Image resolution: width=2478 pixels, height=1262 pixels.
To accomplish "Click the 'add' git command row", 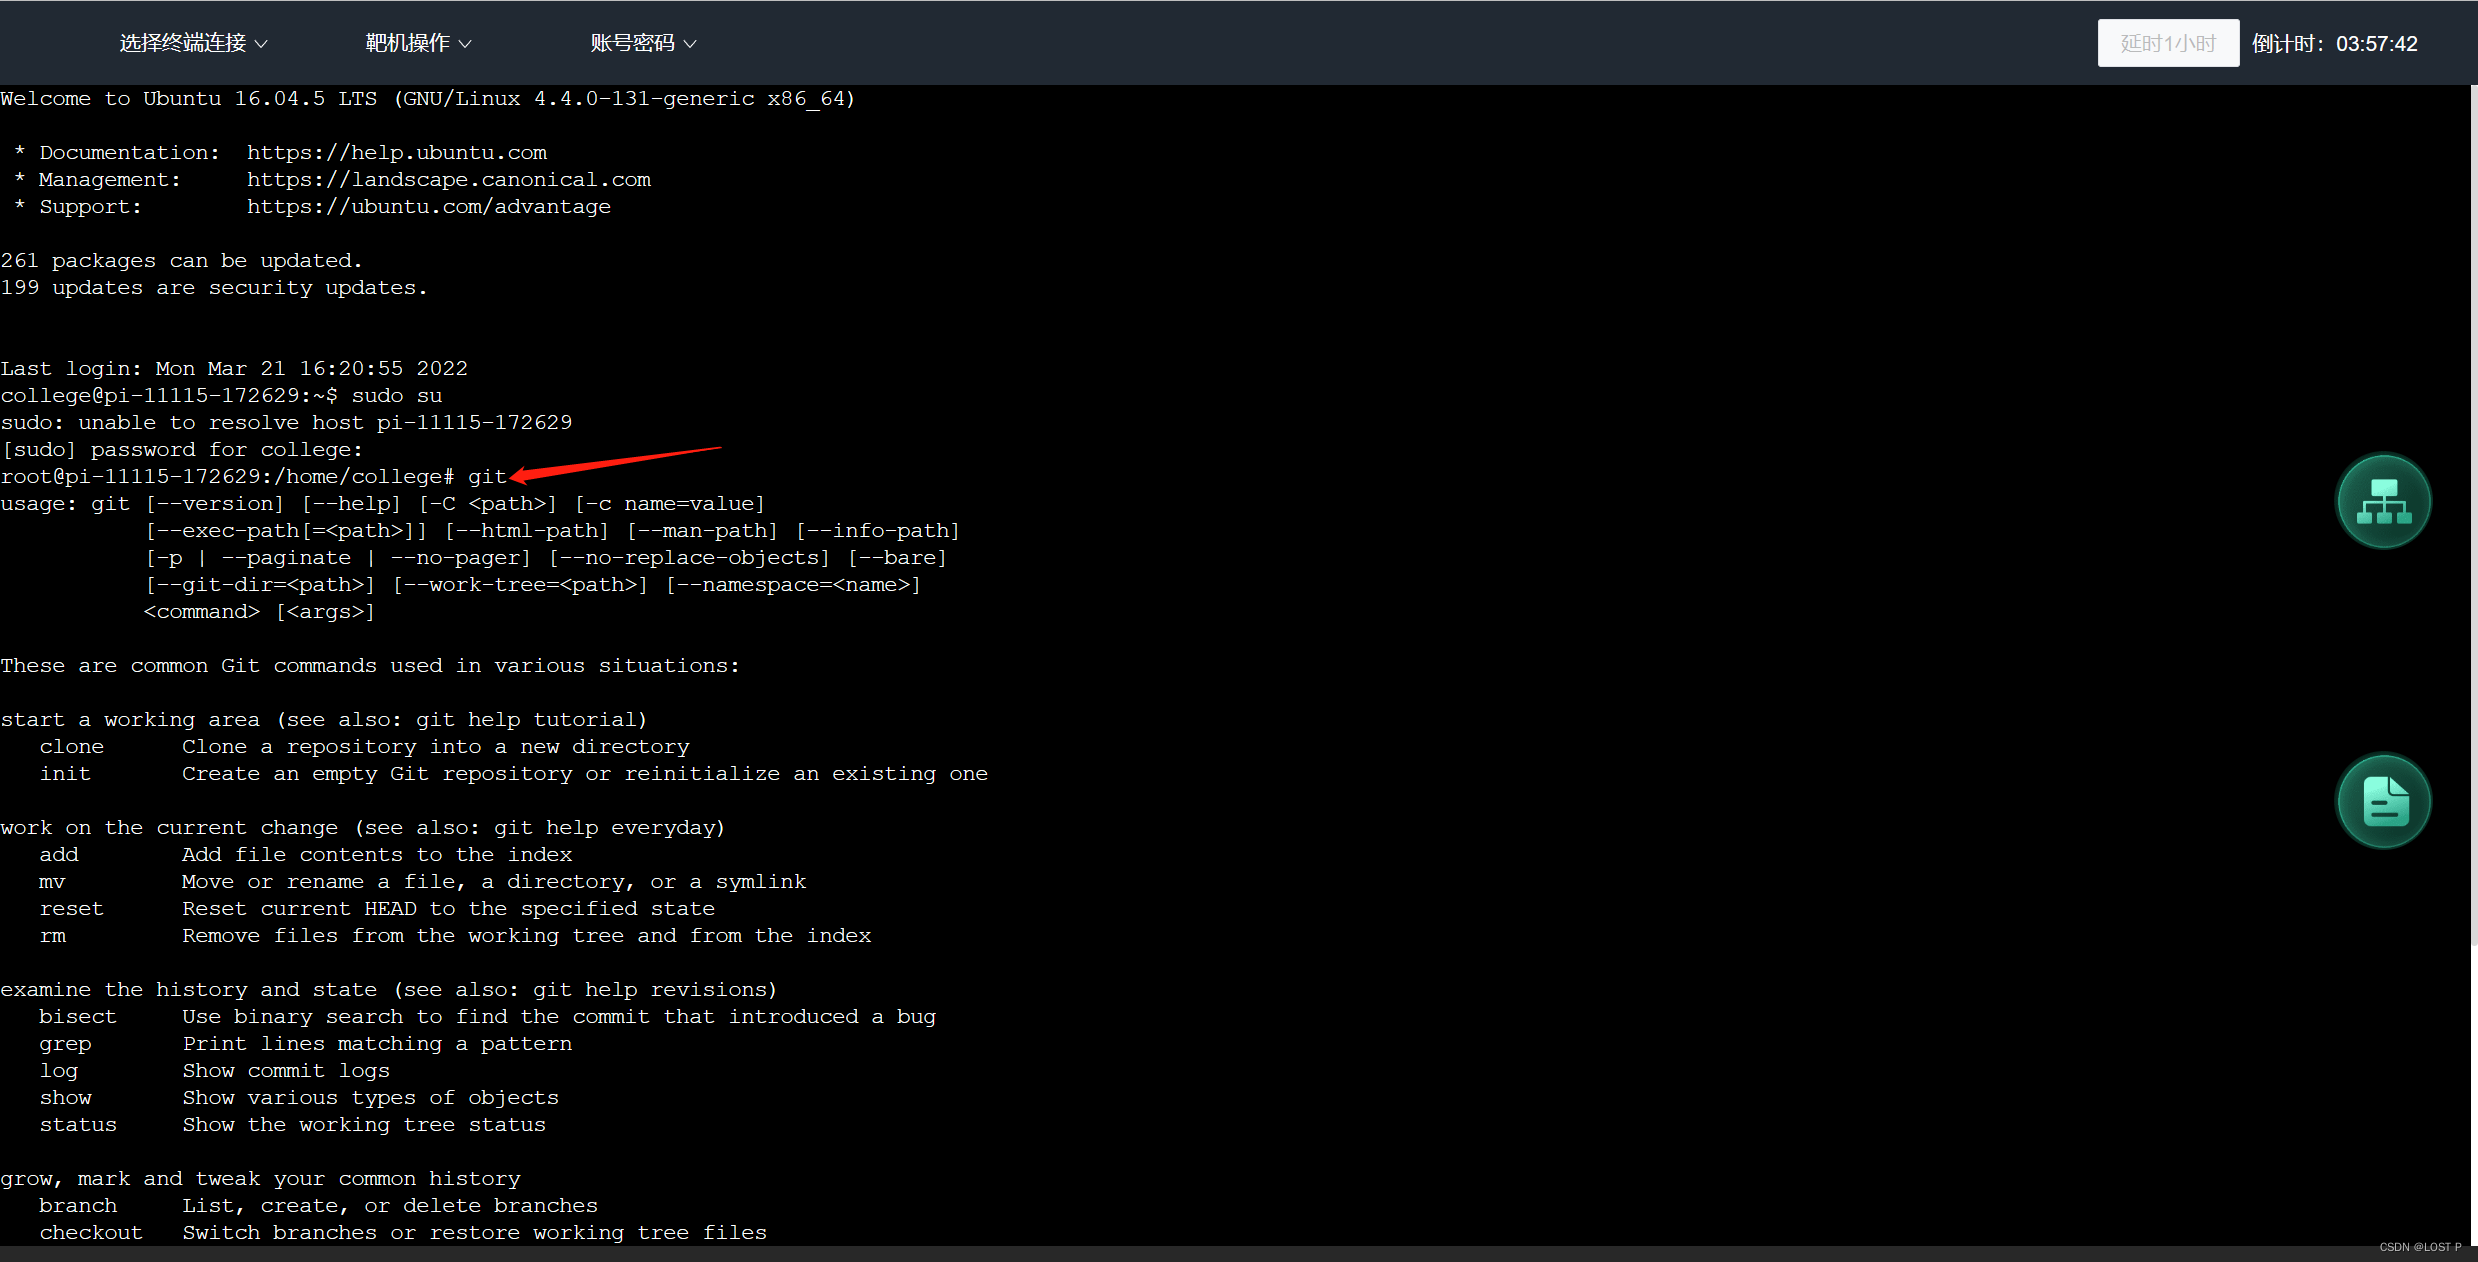I will (305, 854).
